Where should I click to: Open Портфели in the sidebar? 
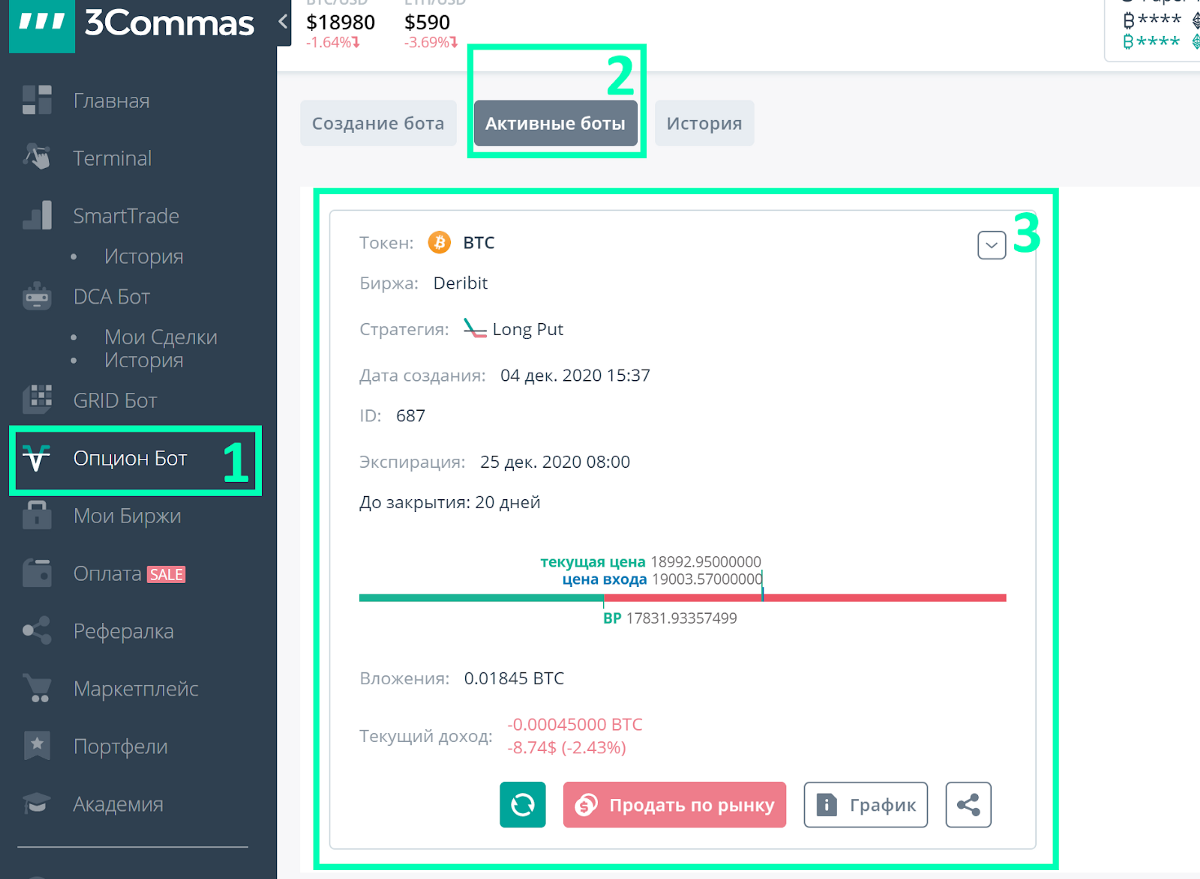[x=120, y=747]
